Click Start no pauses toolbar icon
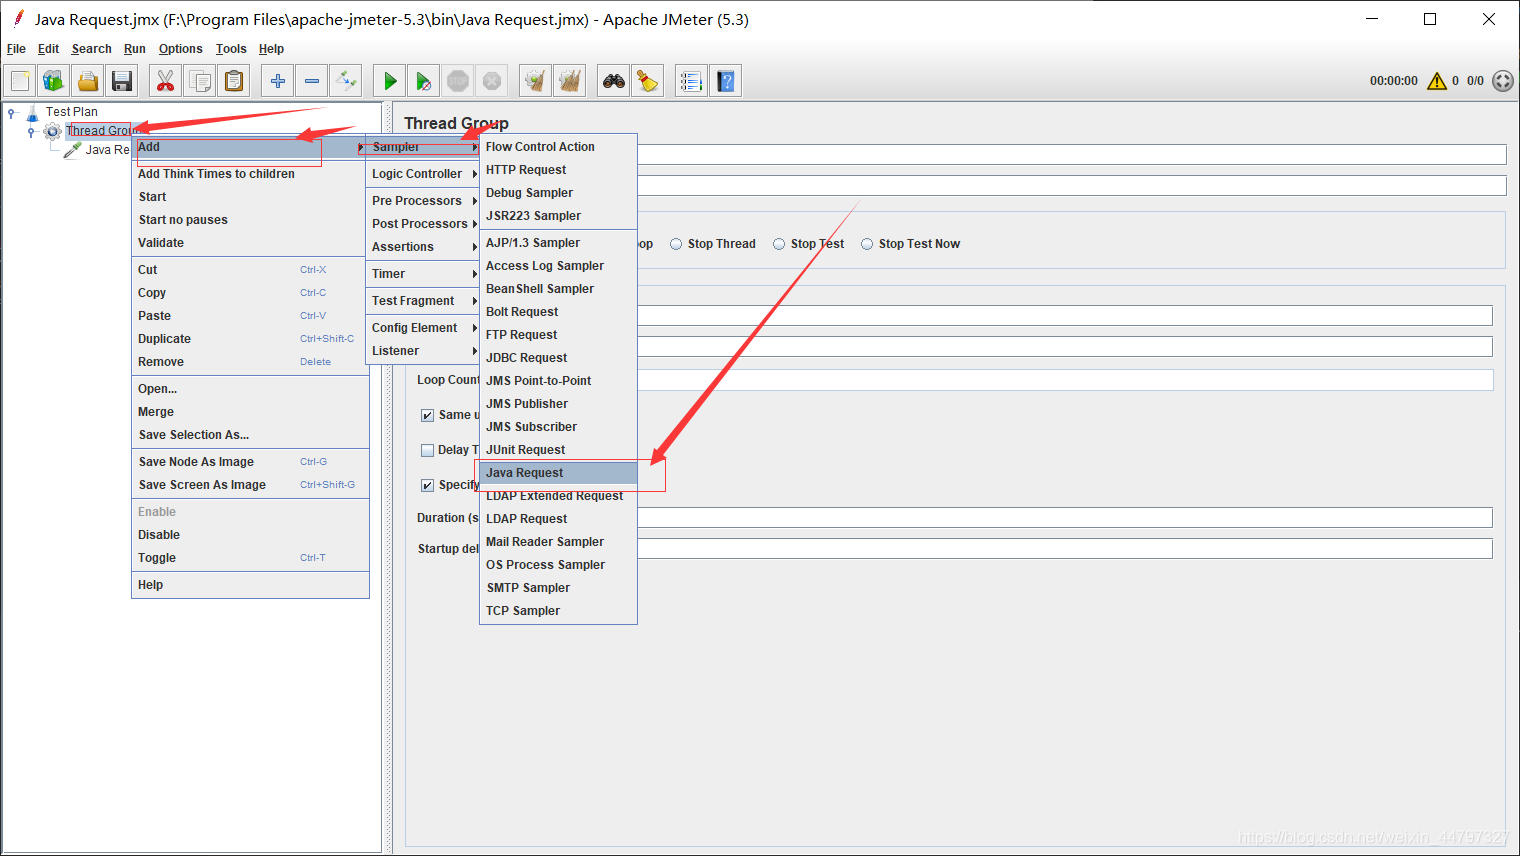Image resolution: width=1520 pixels, height=856 pixels. point(424,81)
